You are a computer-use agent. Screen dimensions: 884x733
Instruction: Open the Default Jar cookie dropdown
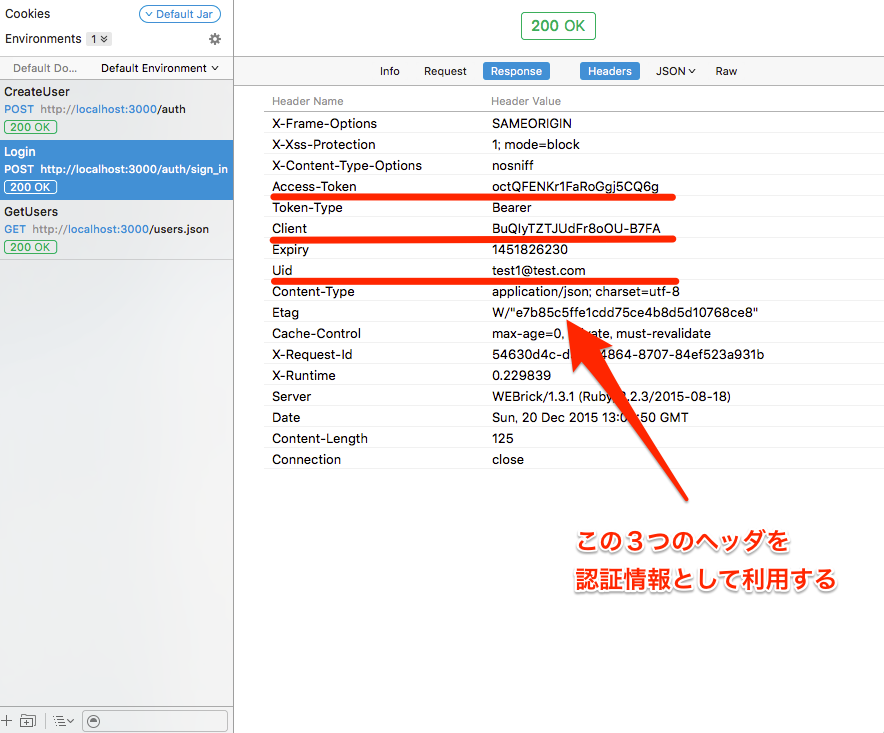point(180,14)
